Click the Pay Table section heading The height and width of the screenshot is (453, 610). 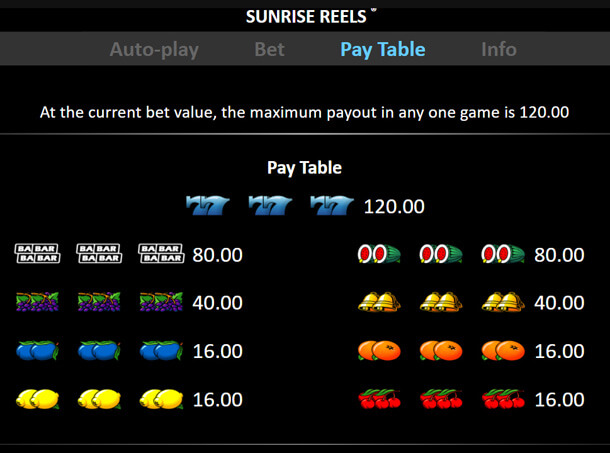point(305,168)
